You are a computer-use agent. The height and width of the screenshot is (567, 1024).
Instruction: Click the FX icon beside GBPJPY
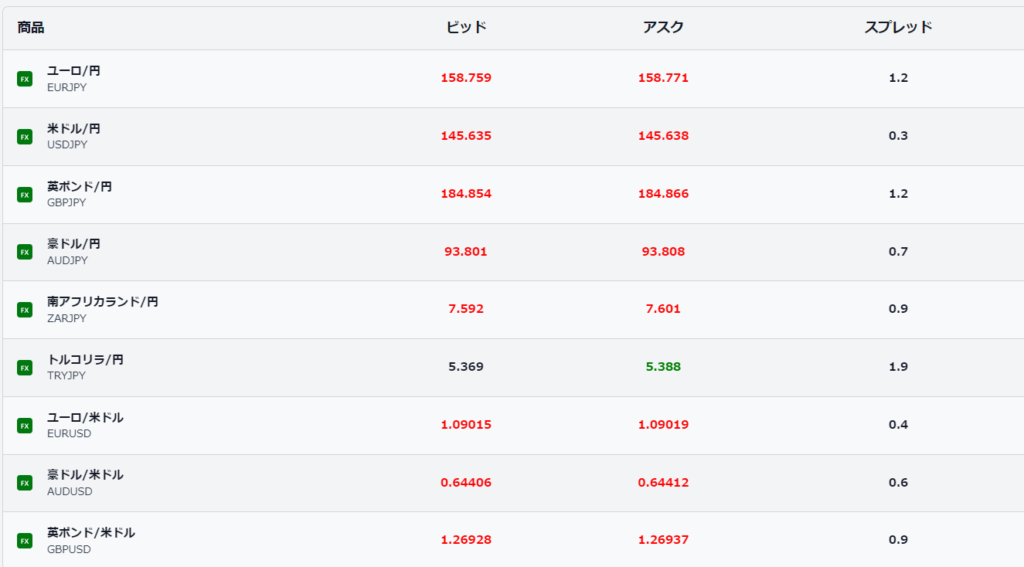click(25, 195)
